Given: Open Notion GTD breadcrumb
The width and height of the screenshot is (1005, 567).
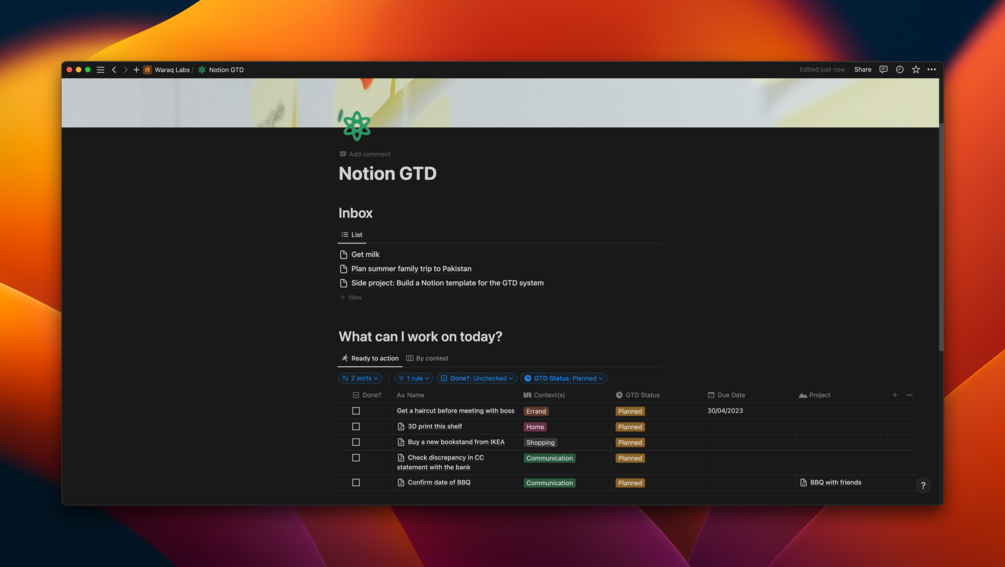Looking at the screenshot, I should (221, 70).
